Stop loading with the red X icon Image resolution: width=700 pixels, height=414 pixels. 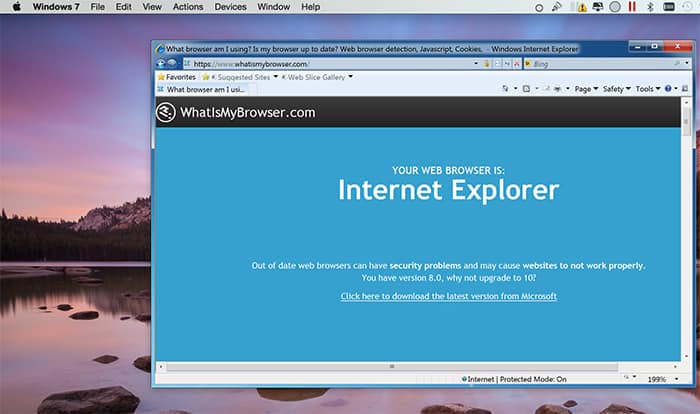coord(517,64)
